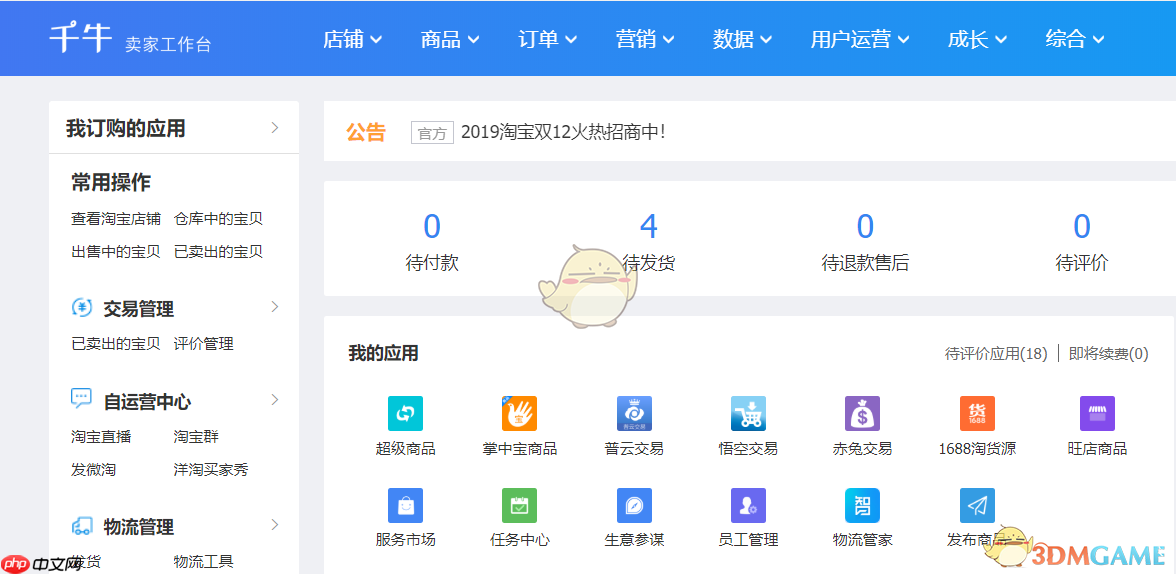Open 已卖出的宝贝 under 常用操作
The image size is (1176, 574).
(x=218, y=251)
